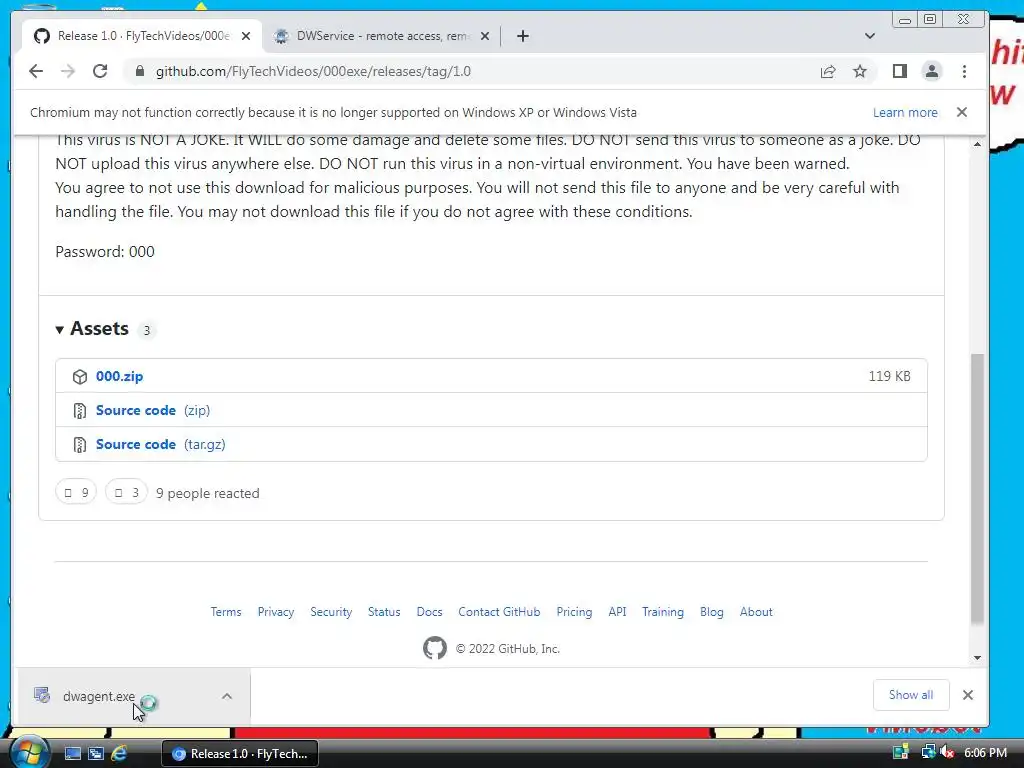Open the Privacy footer link
This screenshot has height=768, width=1024.
pyautogui.click(x=276, y=612)
